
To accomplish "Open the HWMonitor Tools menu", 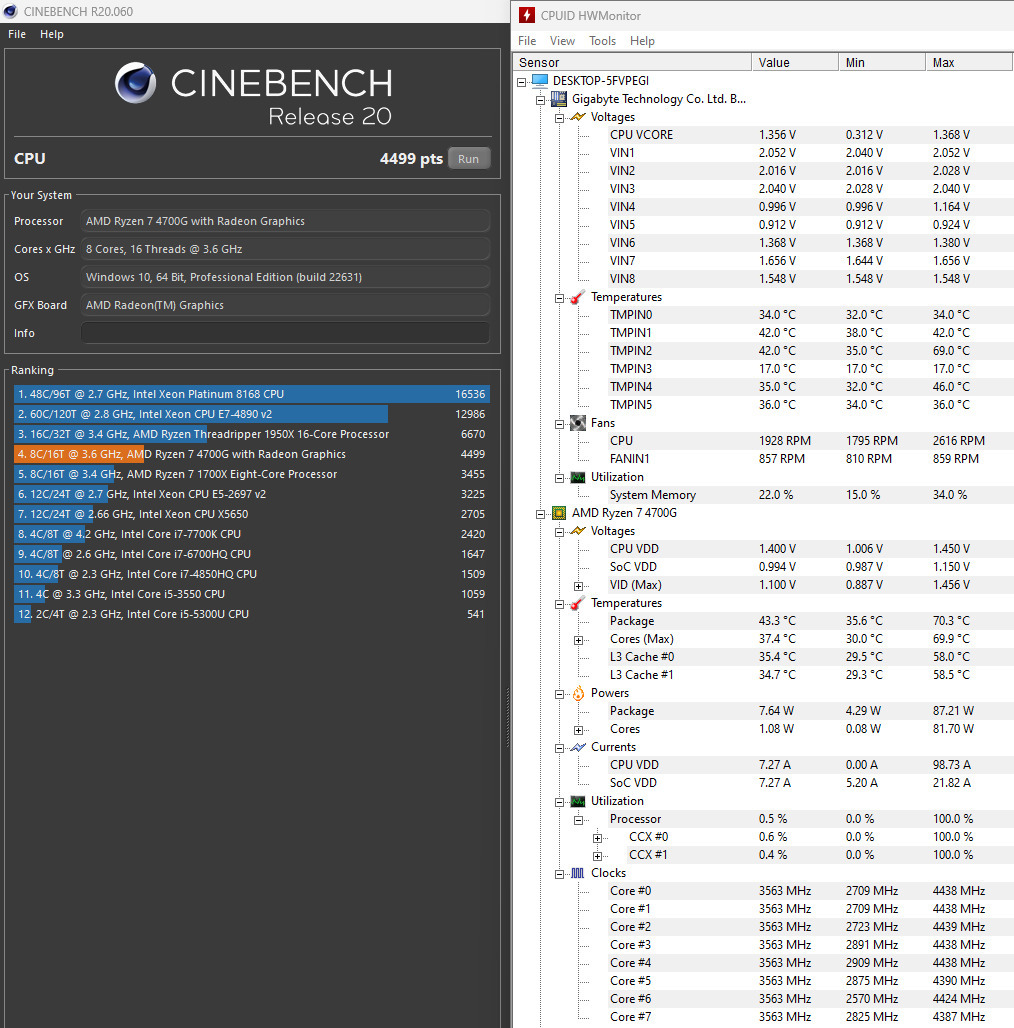I will click(602, 41).
